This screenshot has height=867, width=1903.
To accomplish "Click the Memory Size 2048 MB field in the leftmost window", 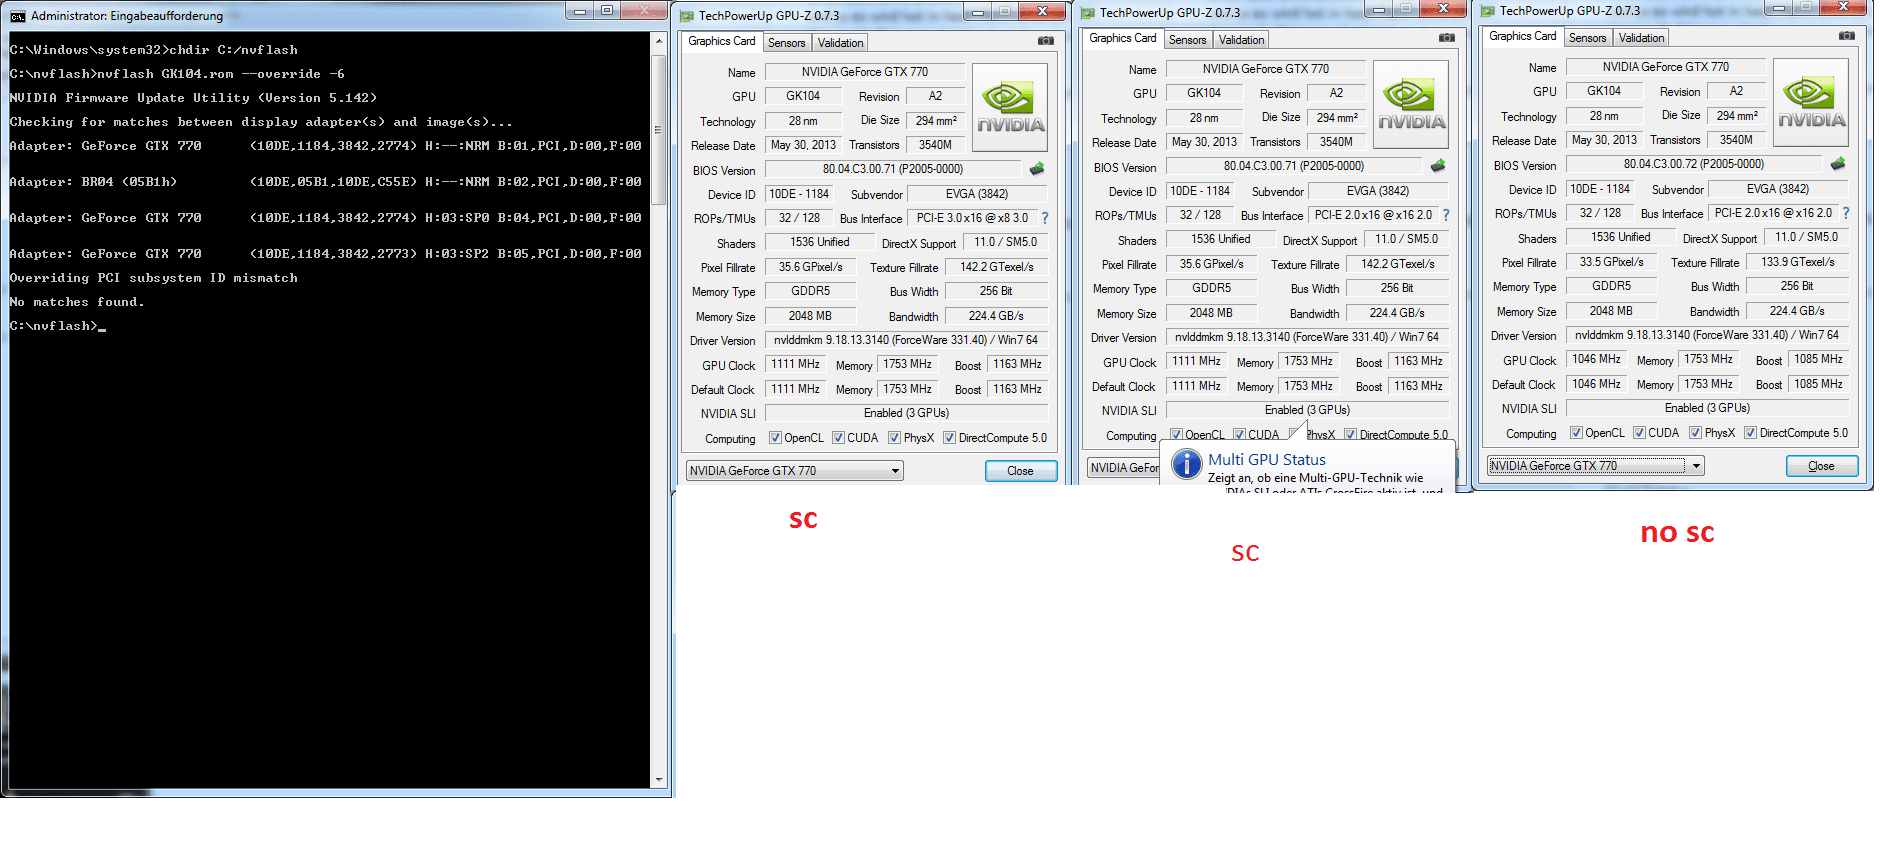I will pos(811,316).
